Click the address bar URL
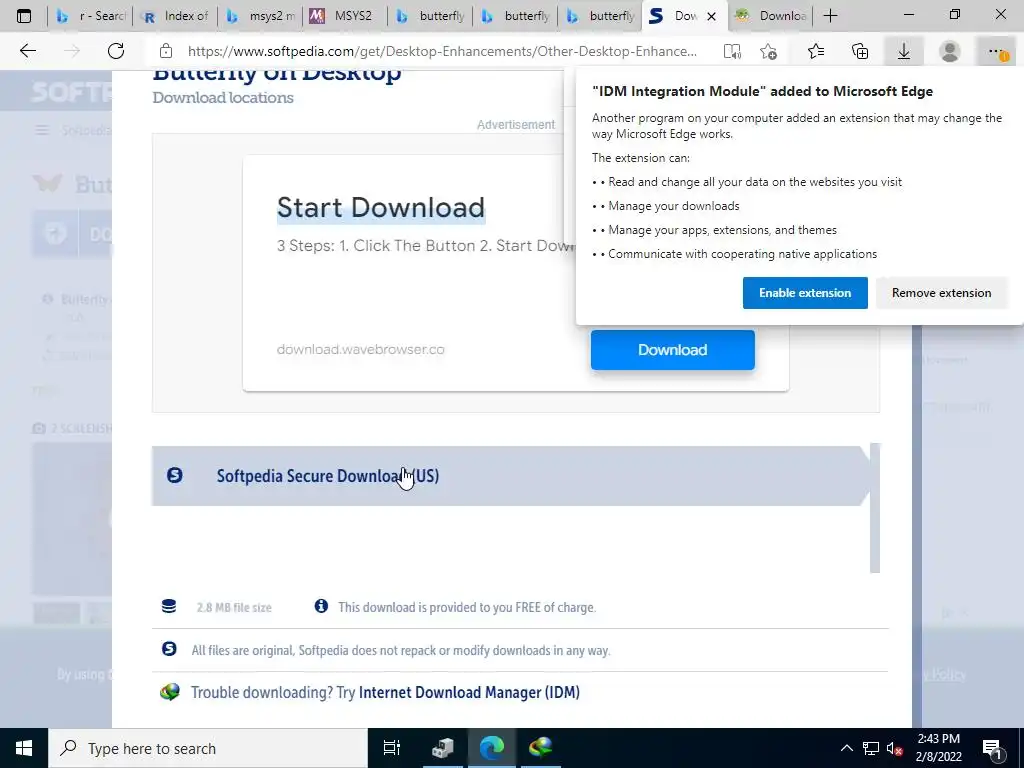This screenshot has height=768, width=1024. 442,52
